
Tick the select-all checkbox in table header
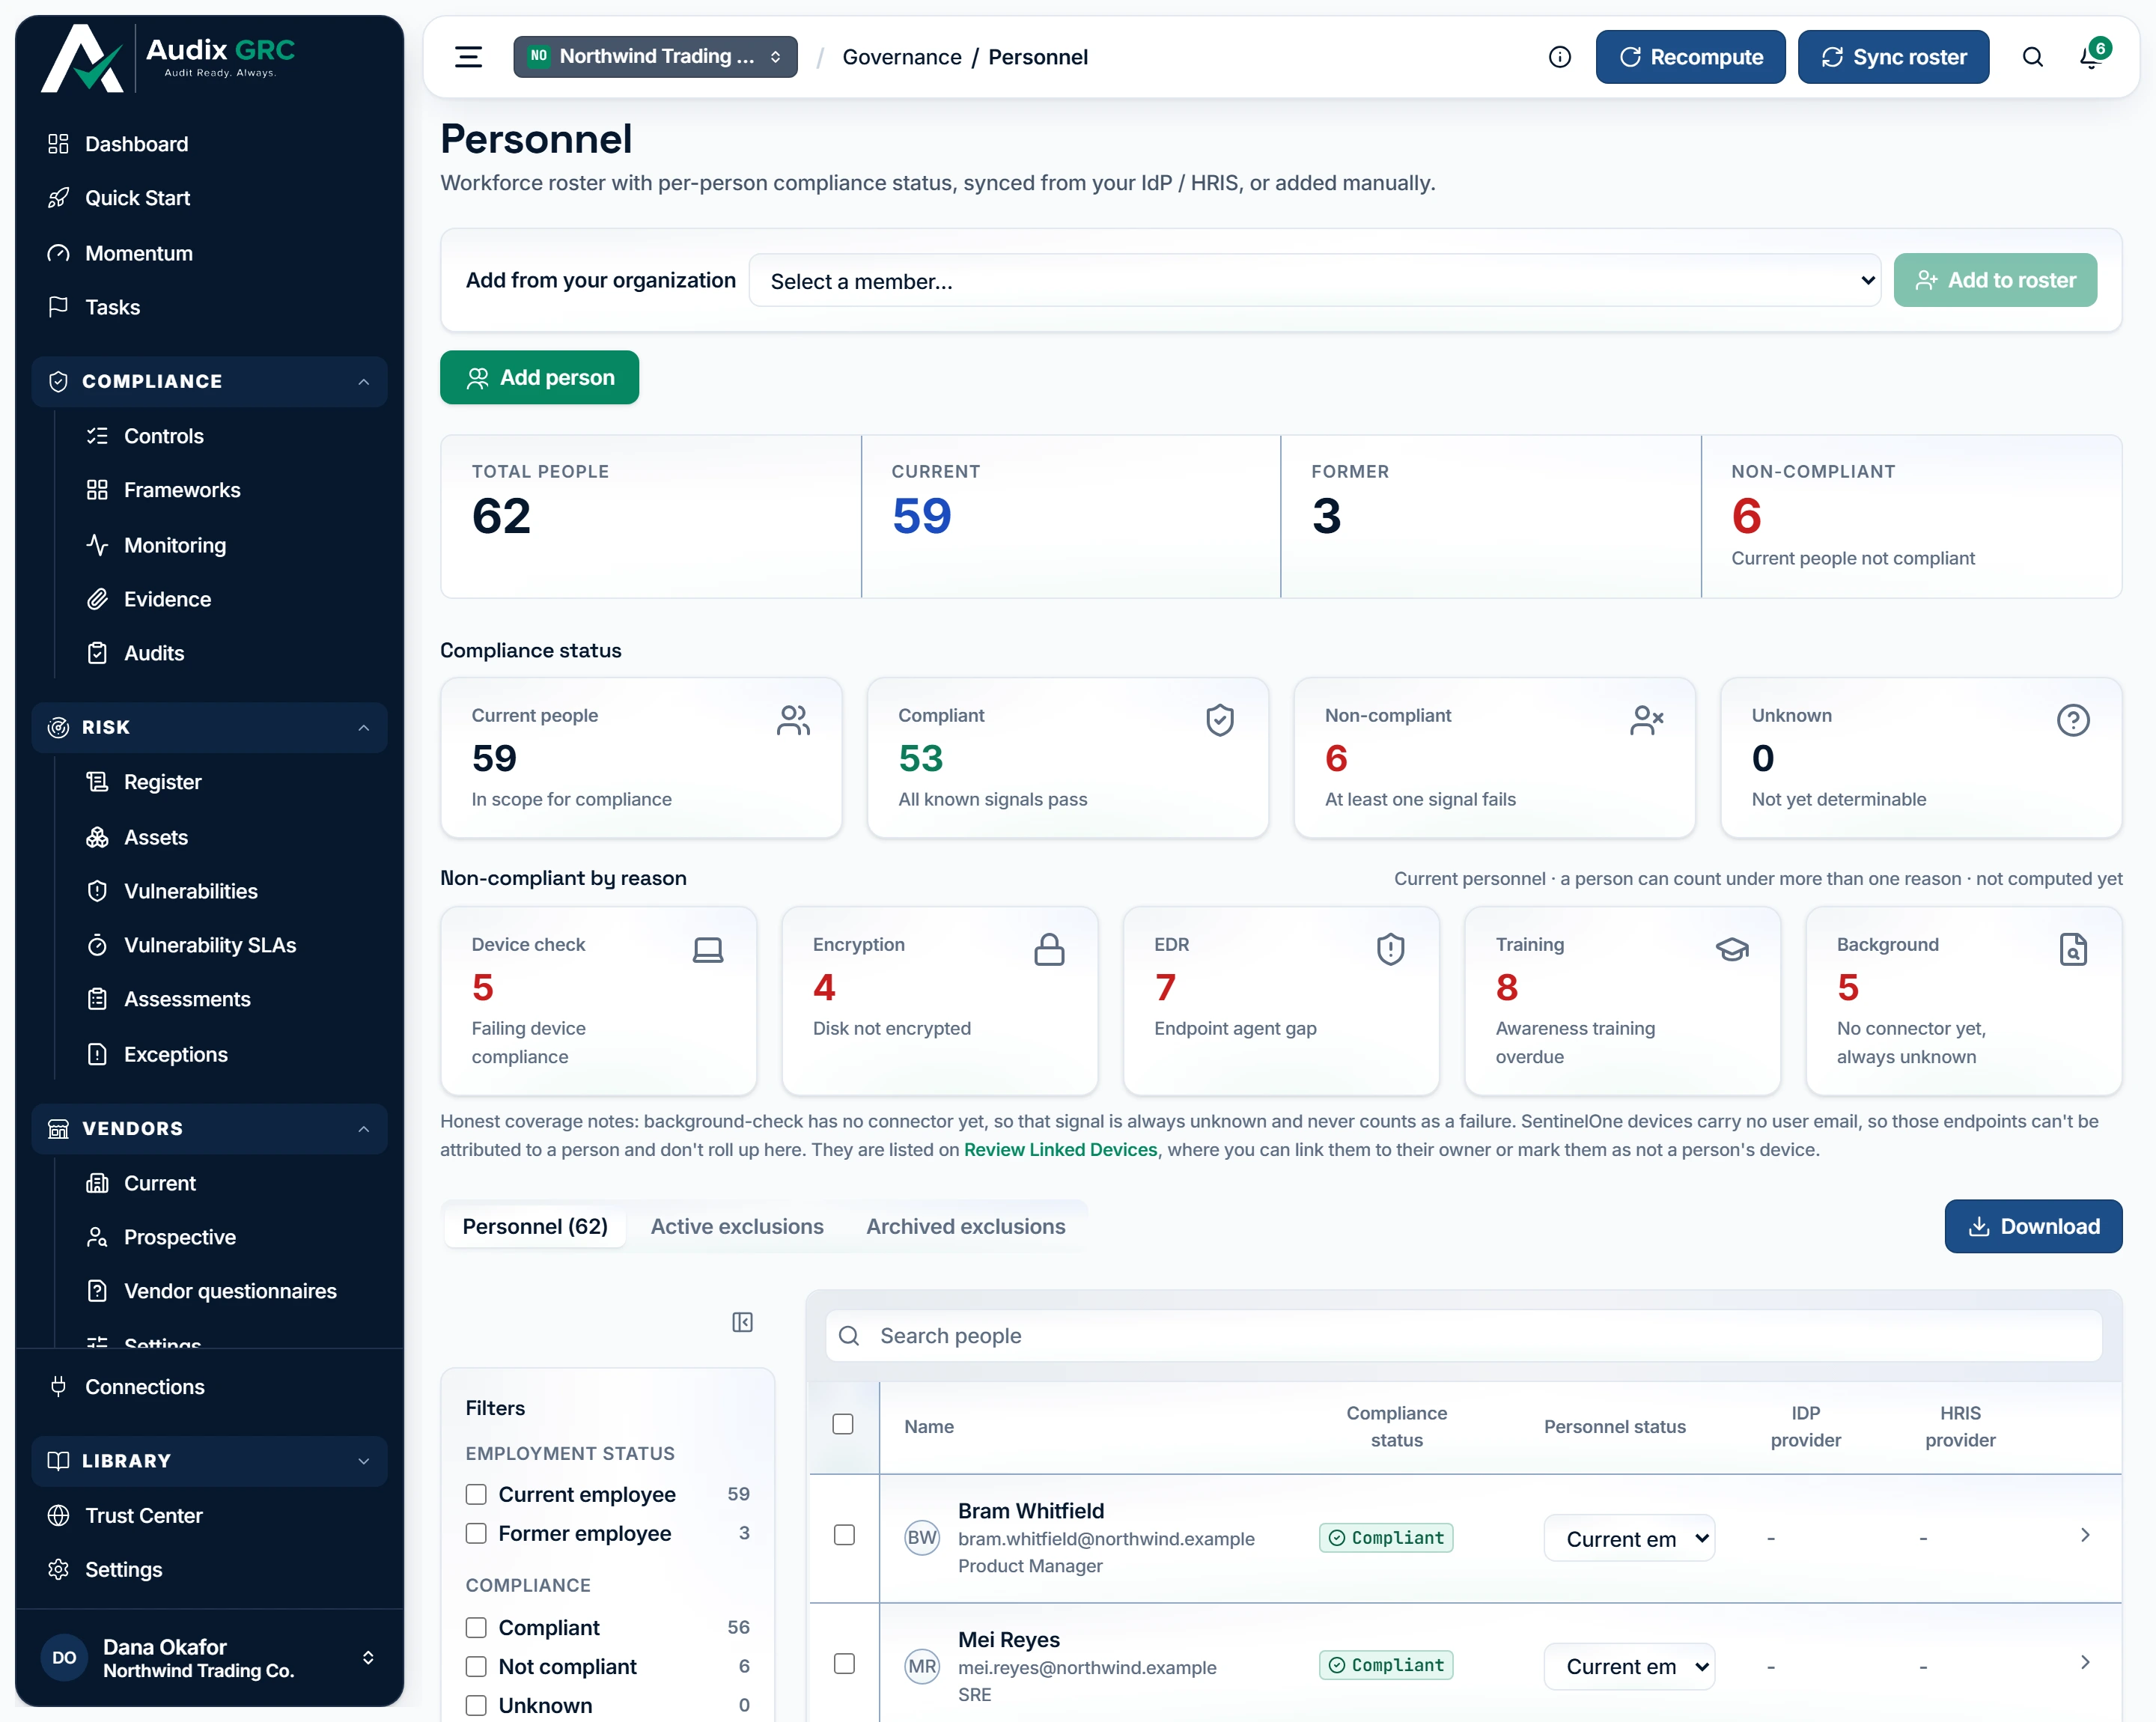pos(843,1424)
